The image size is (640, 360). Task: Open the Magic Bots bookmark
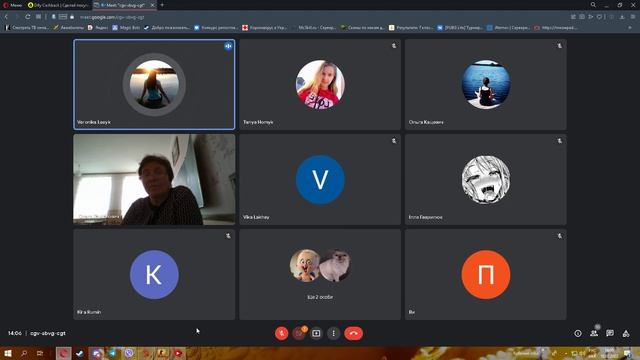coord(126,28)
